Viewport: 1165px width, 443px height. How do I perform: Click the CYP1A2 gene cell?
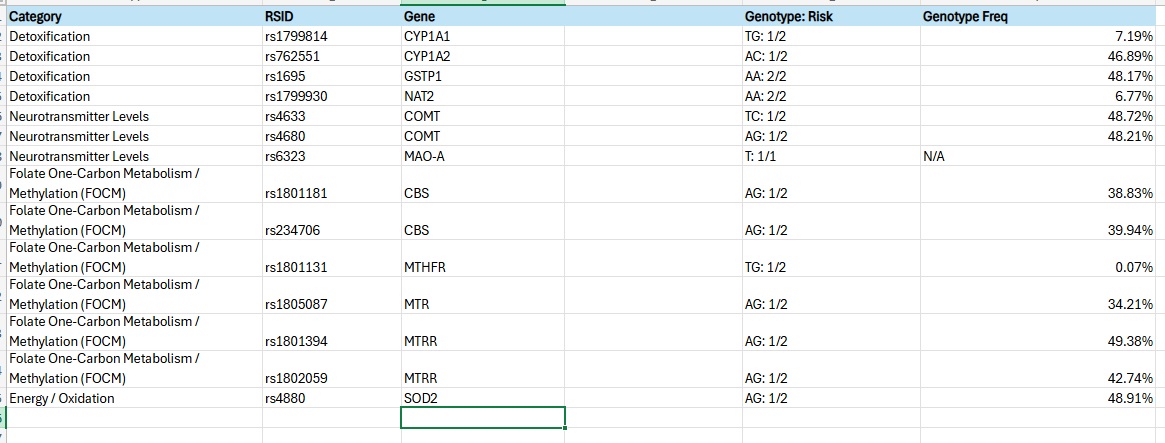(483, 56)
